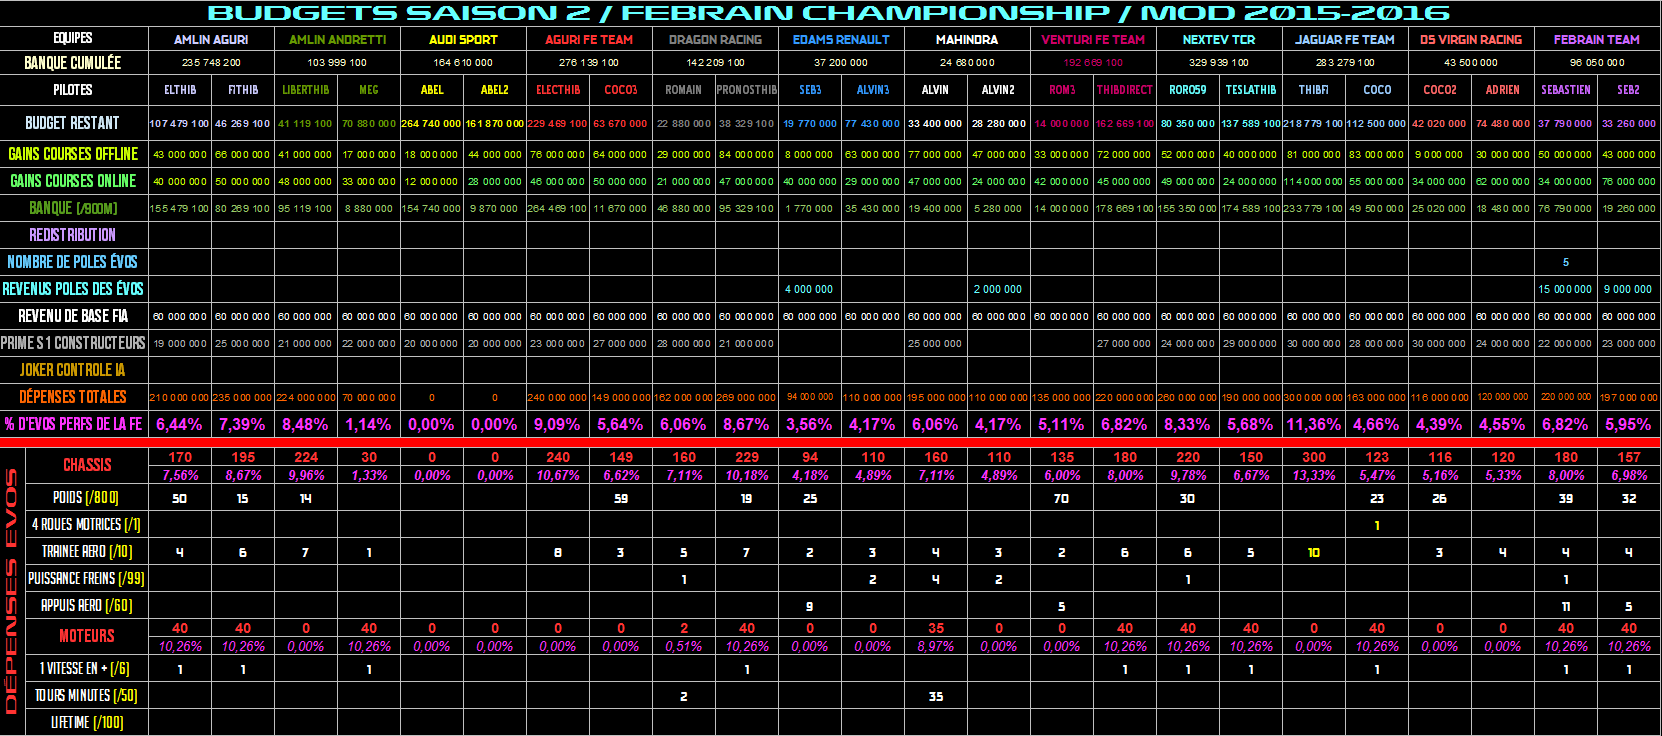Click the 11,36% evolution percentage cell
The width and height of the screenshot is (1662, 736).
coord(1313,424)
